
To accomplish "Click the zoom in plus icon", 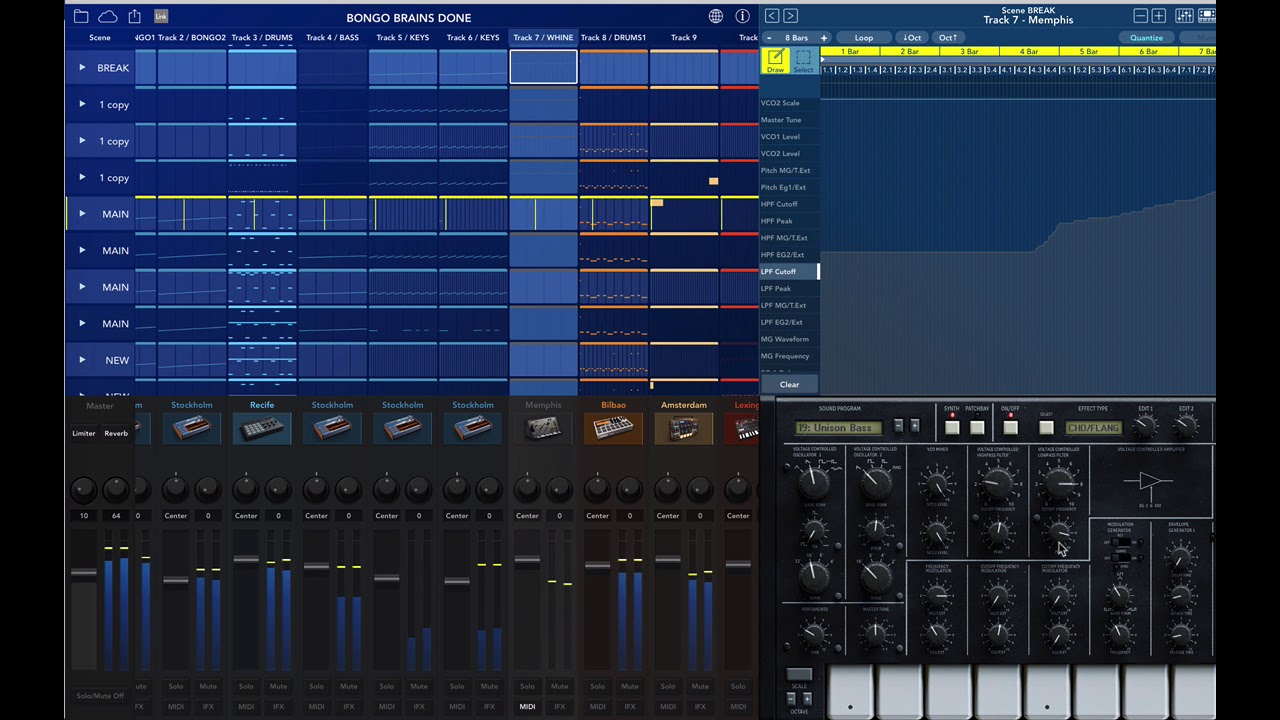I will point(1158,16).
